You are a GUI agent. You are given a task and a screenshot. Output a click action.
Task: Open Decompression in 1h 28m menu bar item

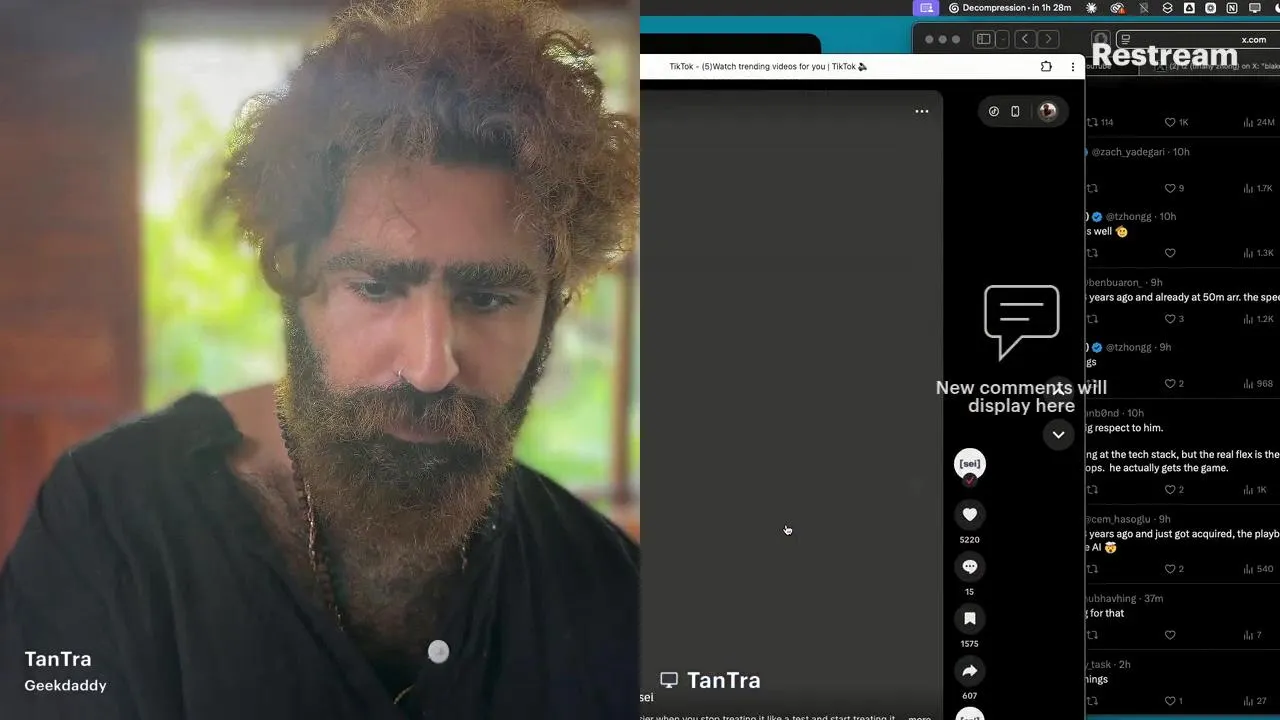click(1009, 8)
